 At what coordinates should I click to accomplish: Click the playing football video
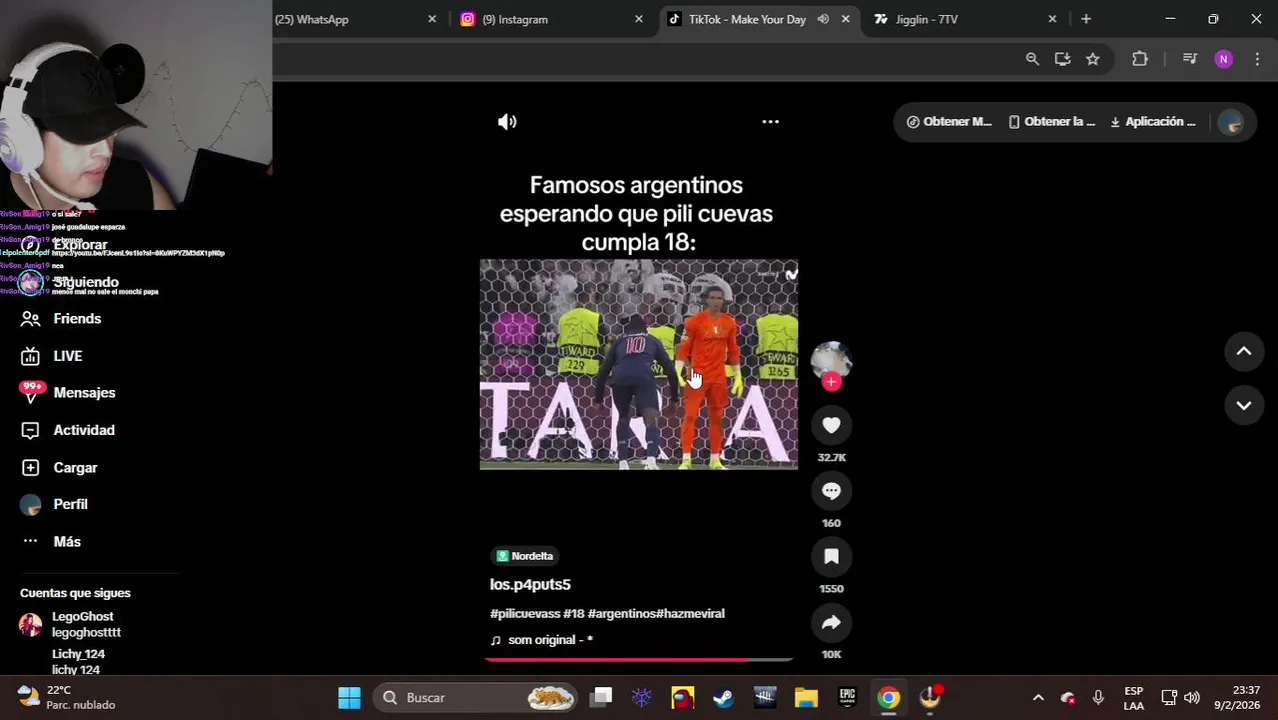coord(639,365)
